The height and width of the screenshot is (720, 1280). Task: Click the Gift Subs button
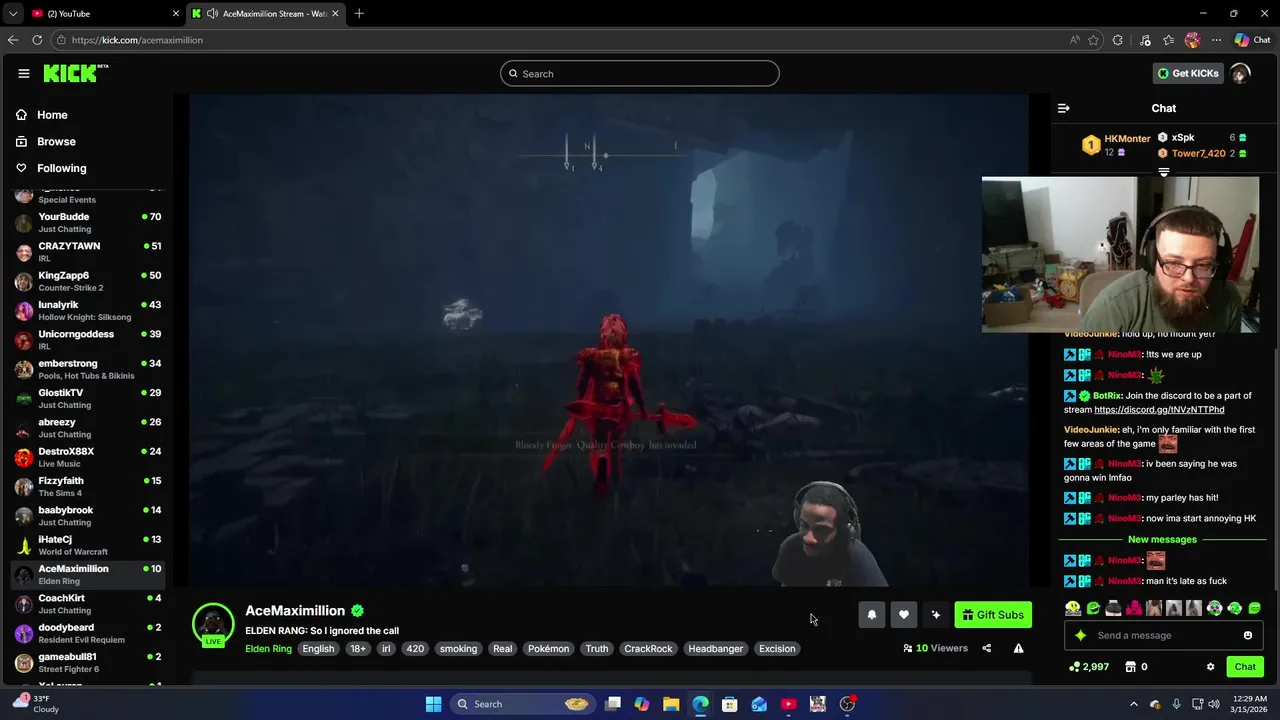(x=993, y=615)
